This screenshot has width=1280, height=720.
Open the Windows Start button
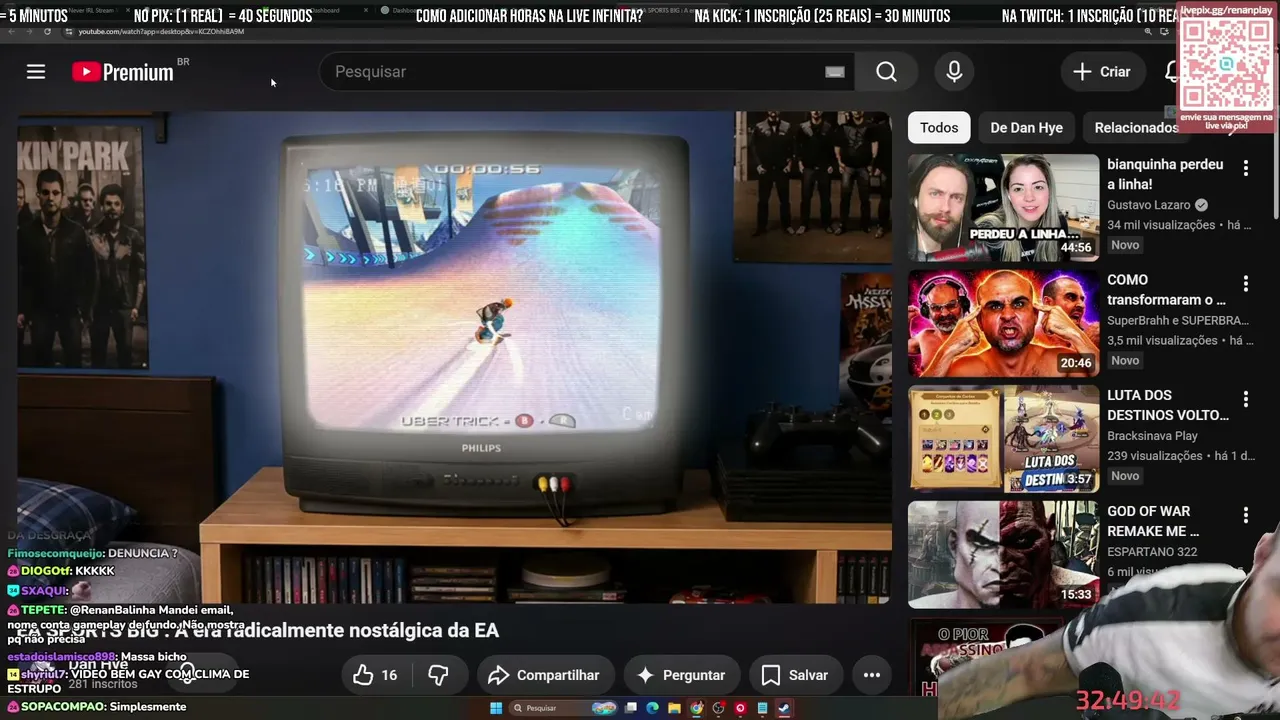pyautogui.click(x=494, y=708)
